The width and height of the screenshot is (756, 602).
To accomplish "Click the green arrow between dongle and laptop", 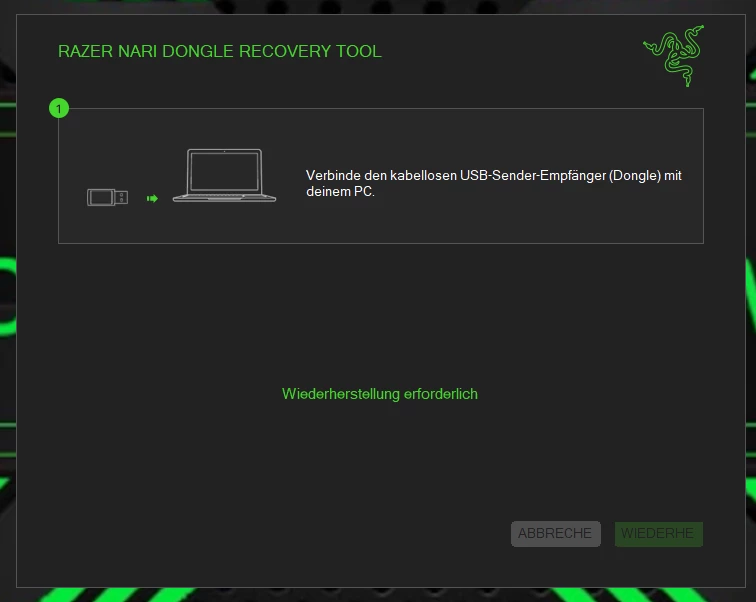I will pyautogui.click(x=152, y=198).
